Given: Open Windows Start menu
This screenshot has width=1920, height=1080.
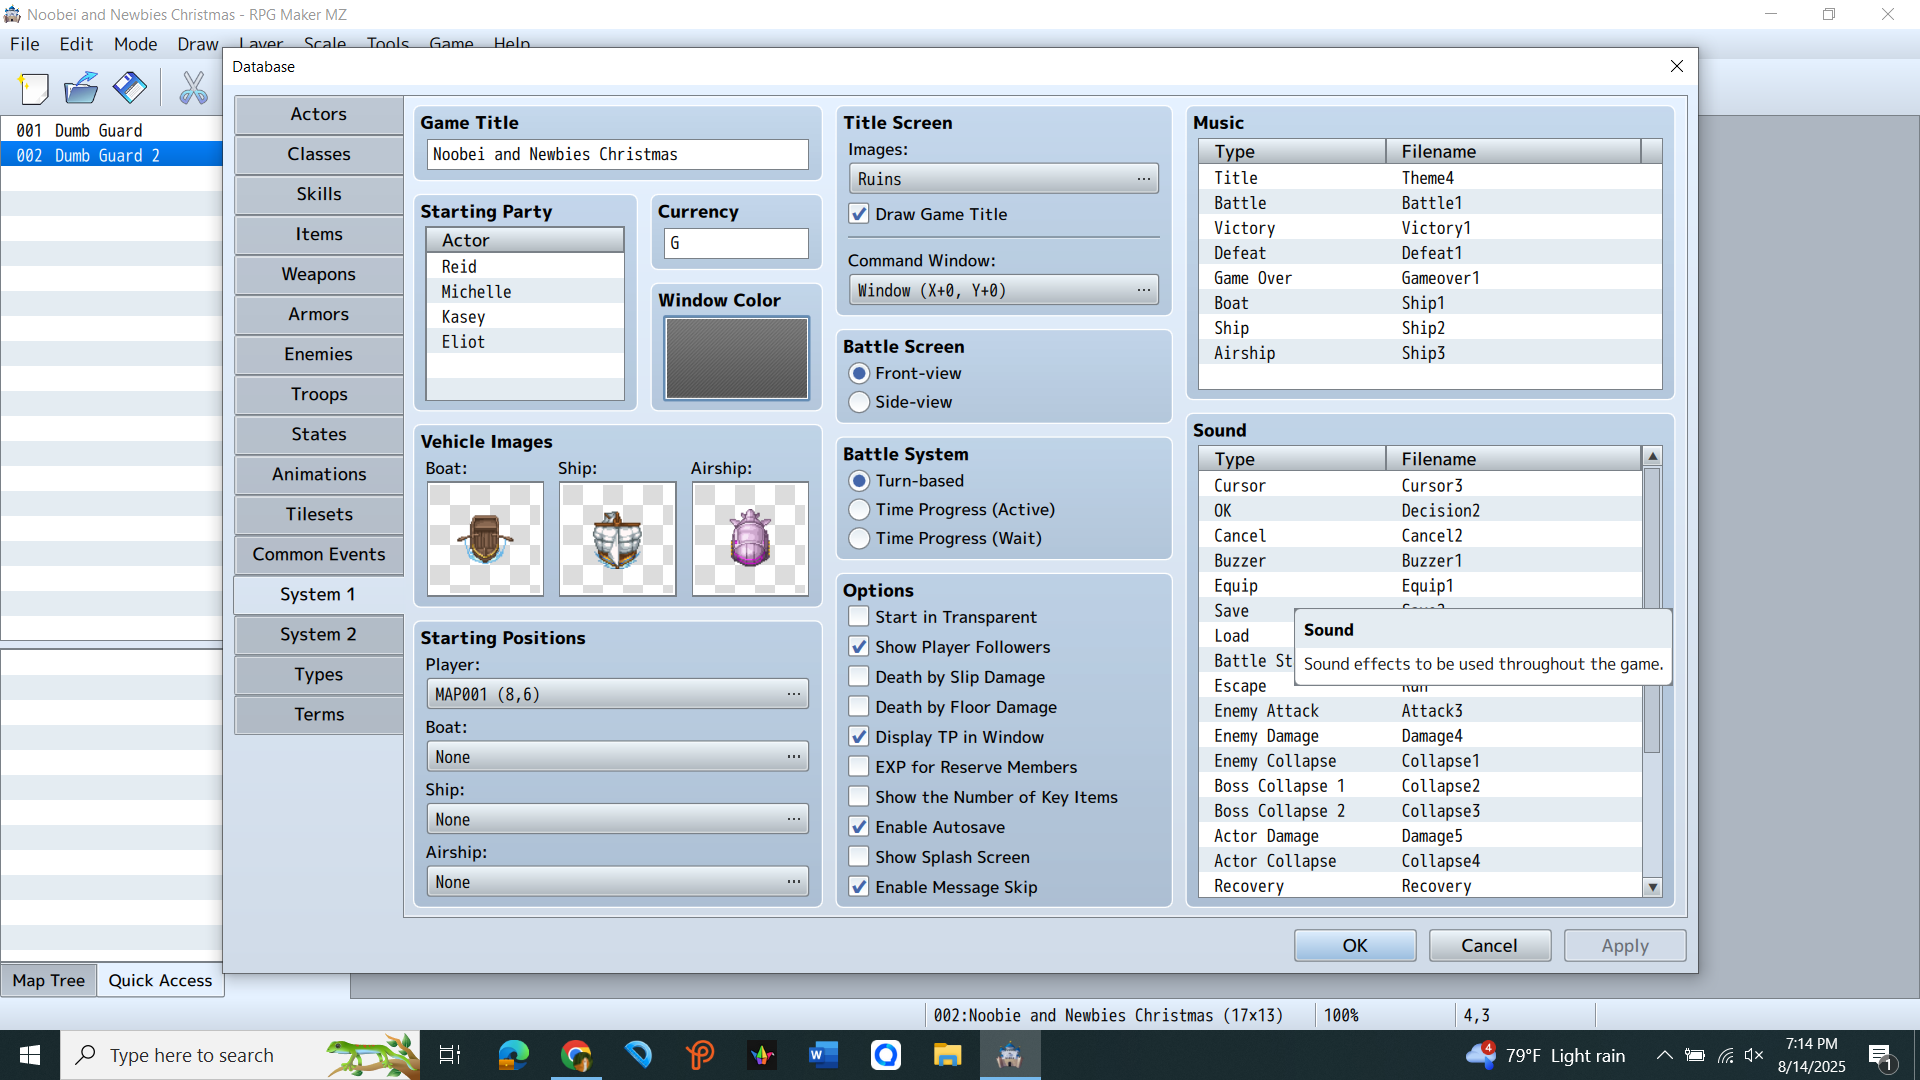Looking at the screenshot, I should pyautogui.click(x=30, y=1055).
